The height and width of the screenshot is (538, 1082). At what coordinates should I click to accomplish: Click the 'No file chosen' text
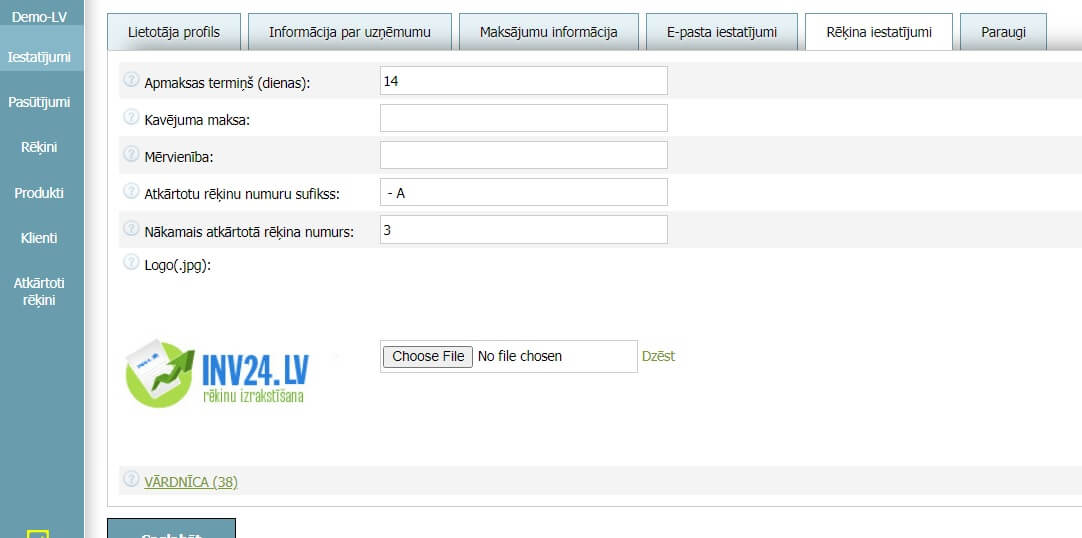[x=520, y=357]
